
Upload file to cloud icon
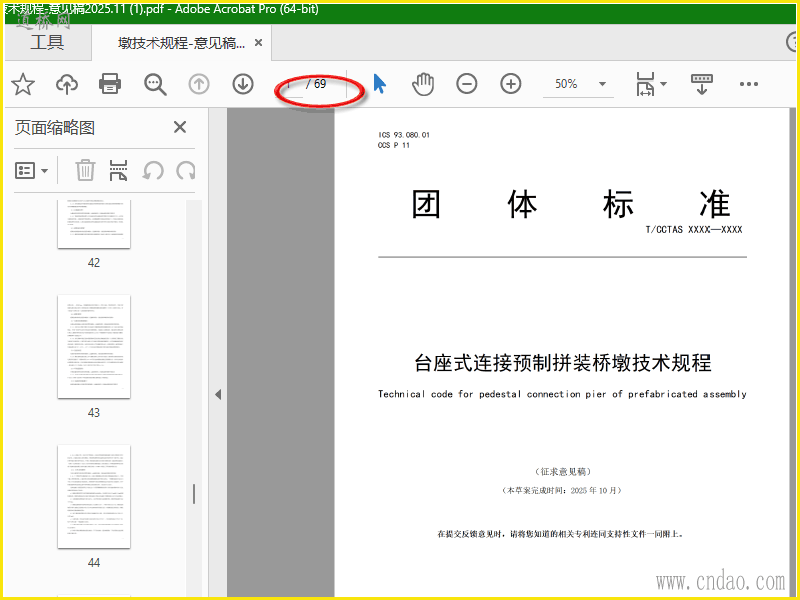(x=67, y=84)
